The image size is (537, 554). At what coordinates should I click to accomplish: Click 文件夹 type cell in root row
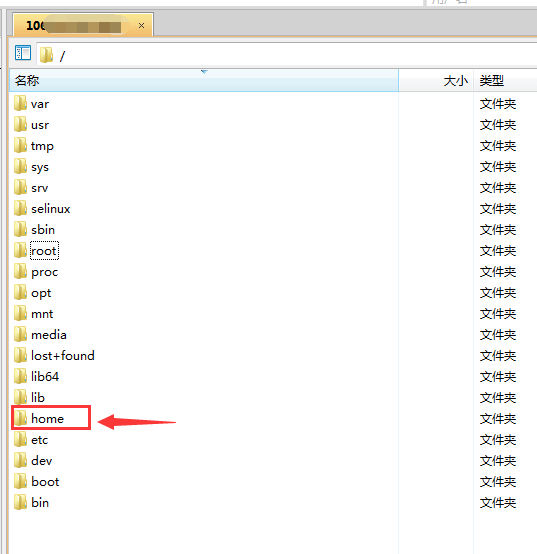click(498, 251)
